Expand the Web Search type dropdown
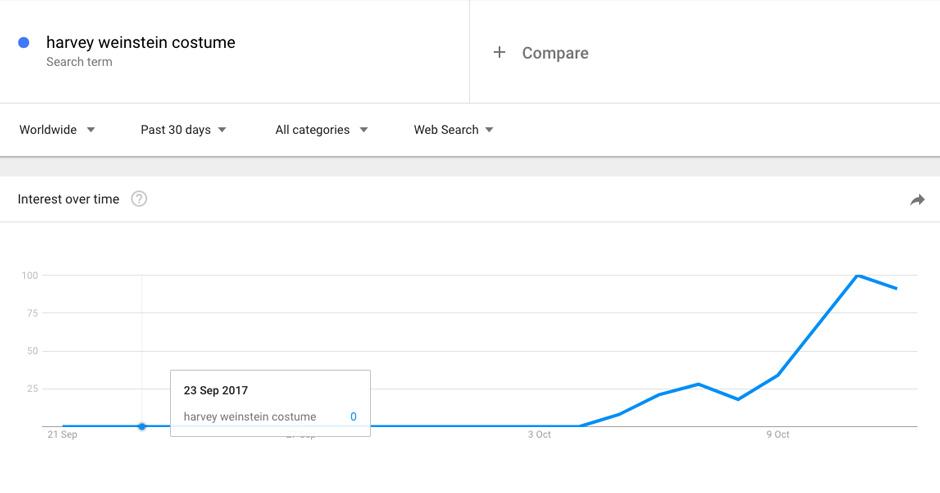 453,130
